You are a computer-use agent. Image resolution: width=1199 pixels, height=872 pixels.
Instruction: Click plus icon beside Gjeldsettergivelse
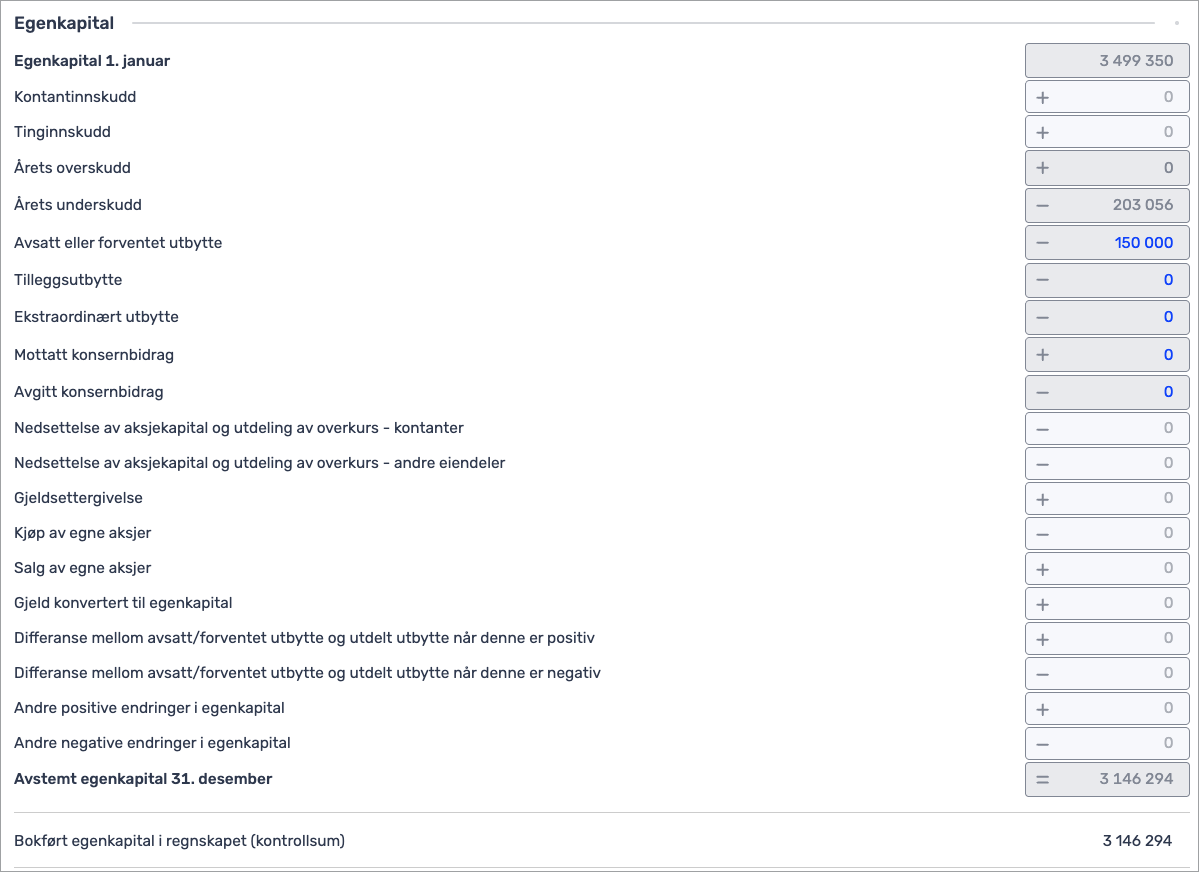1043,499
